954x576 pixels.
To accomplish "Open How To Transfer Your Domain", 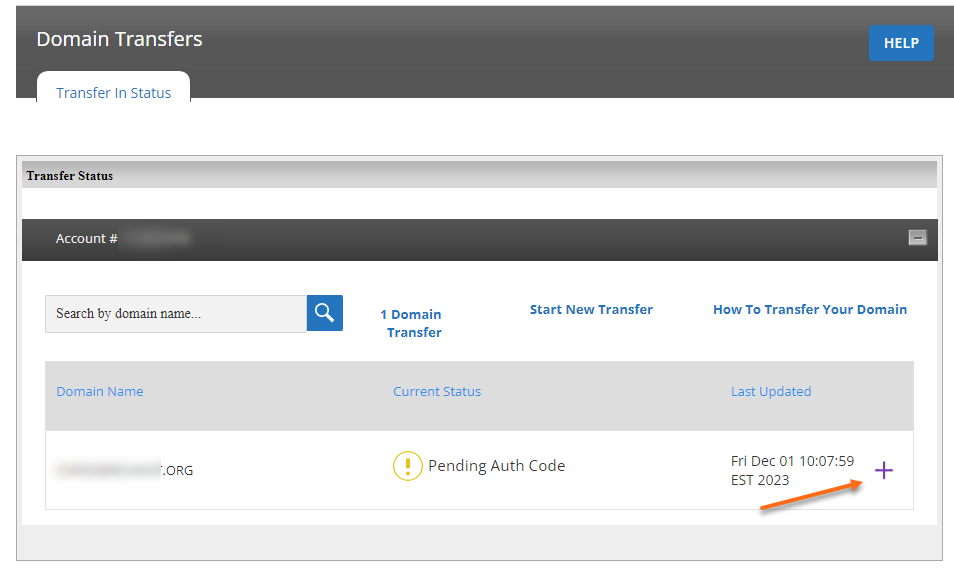I will click(810, 309).
